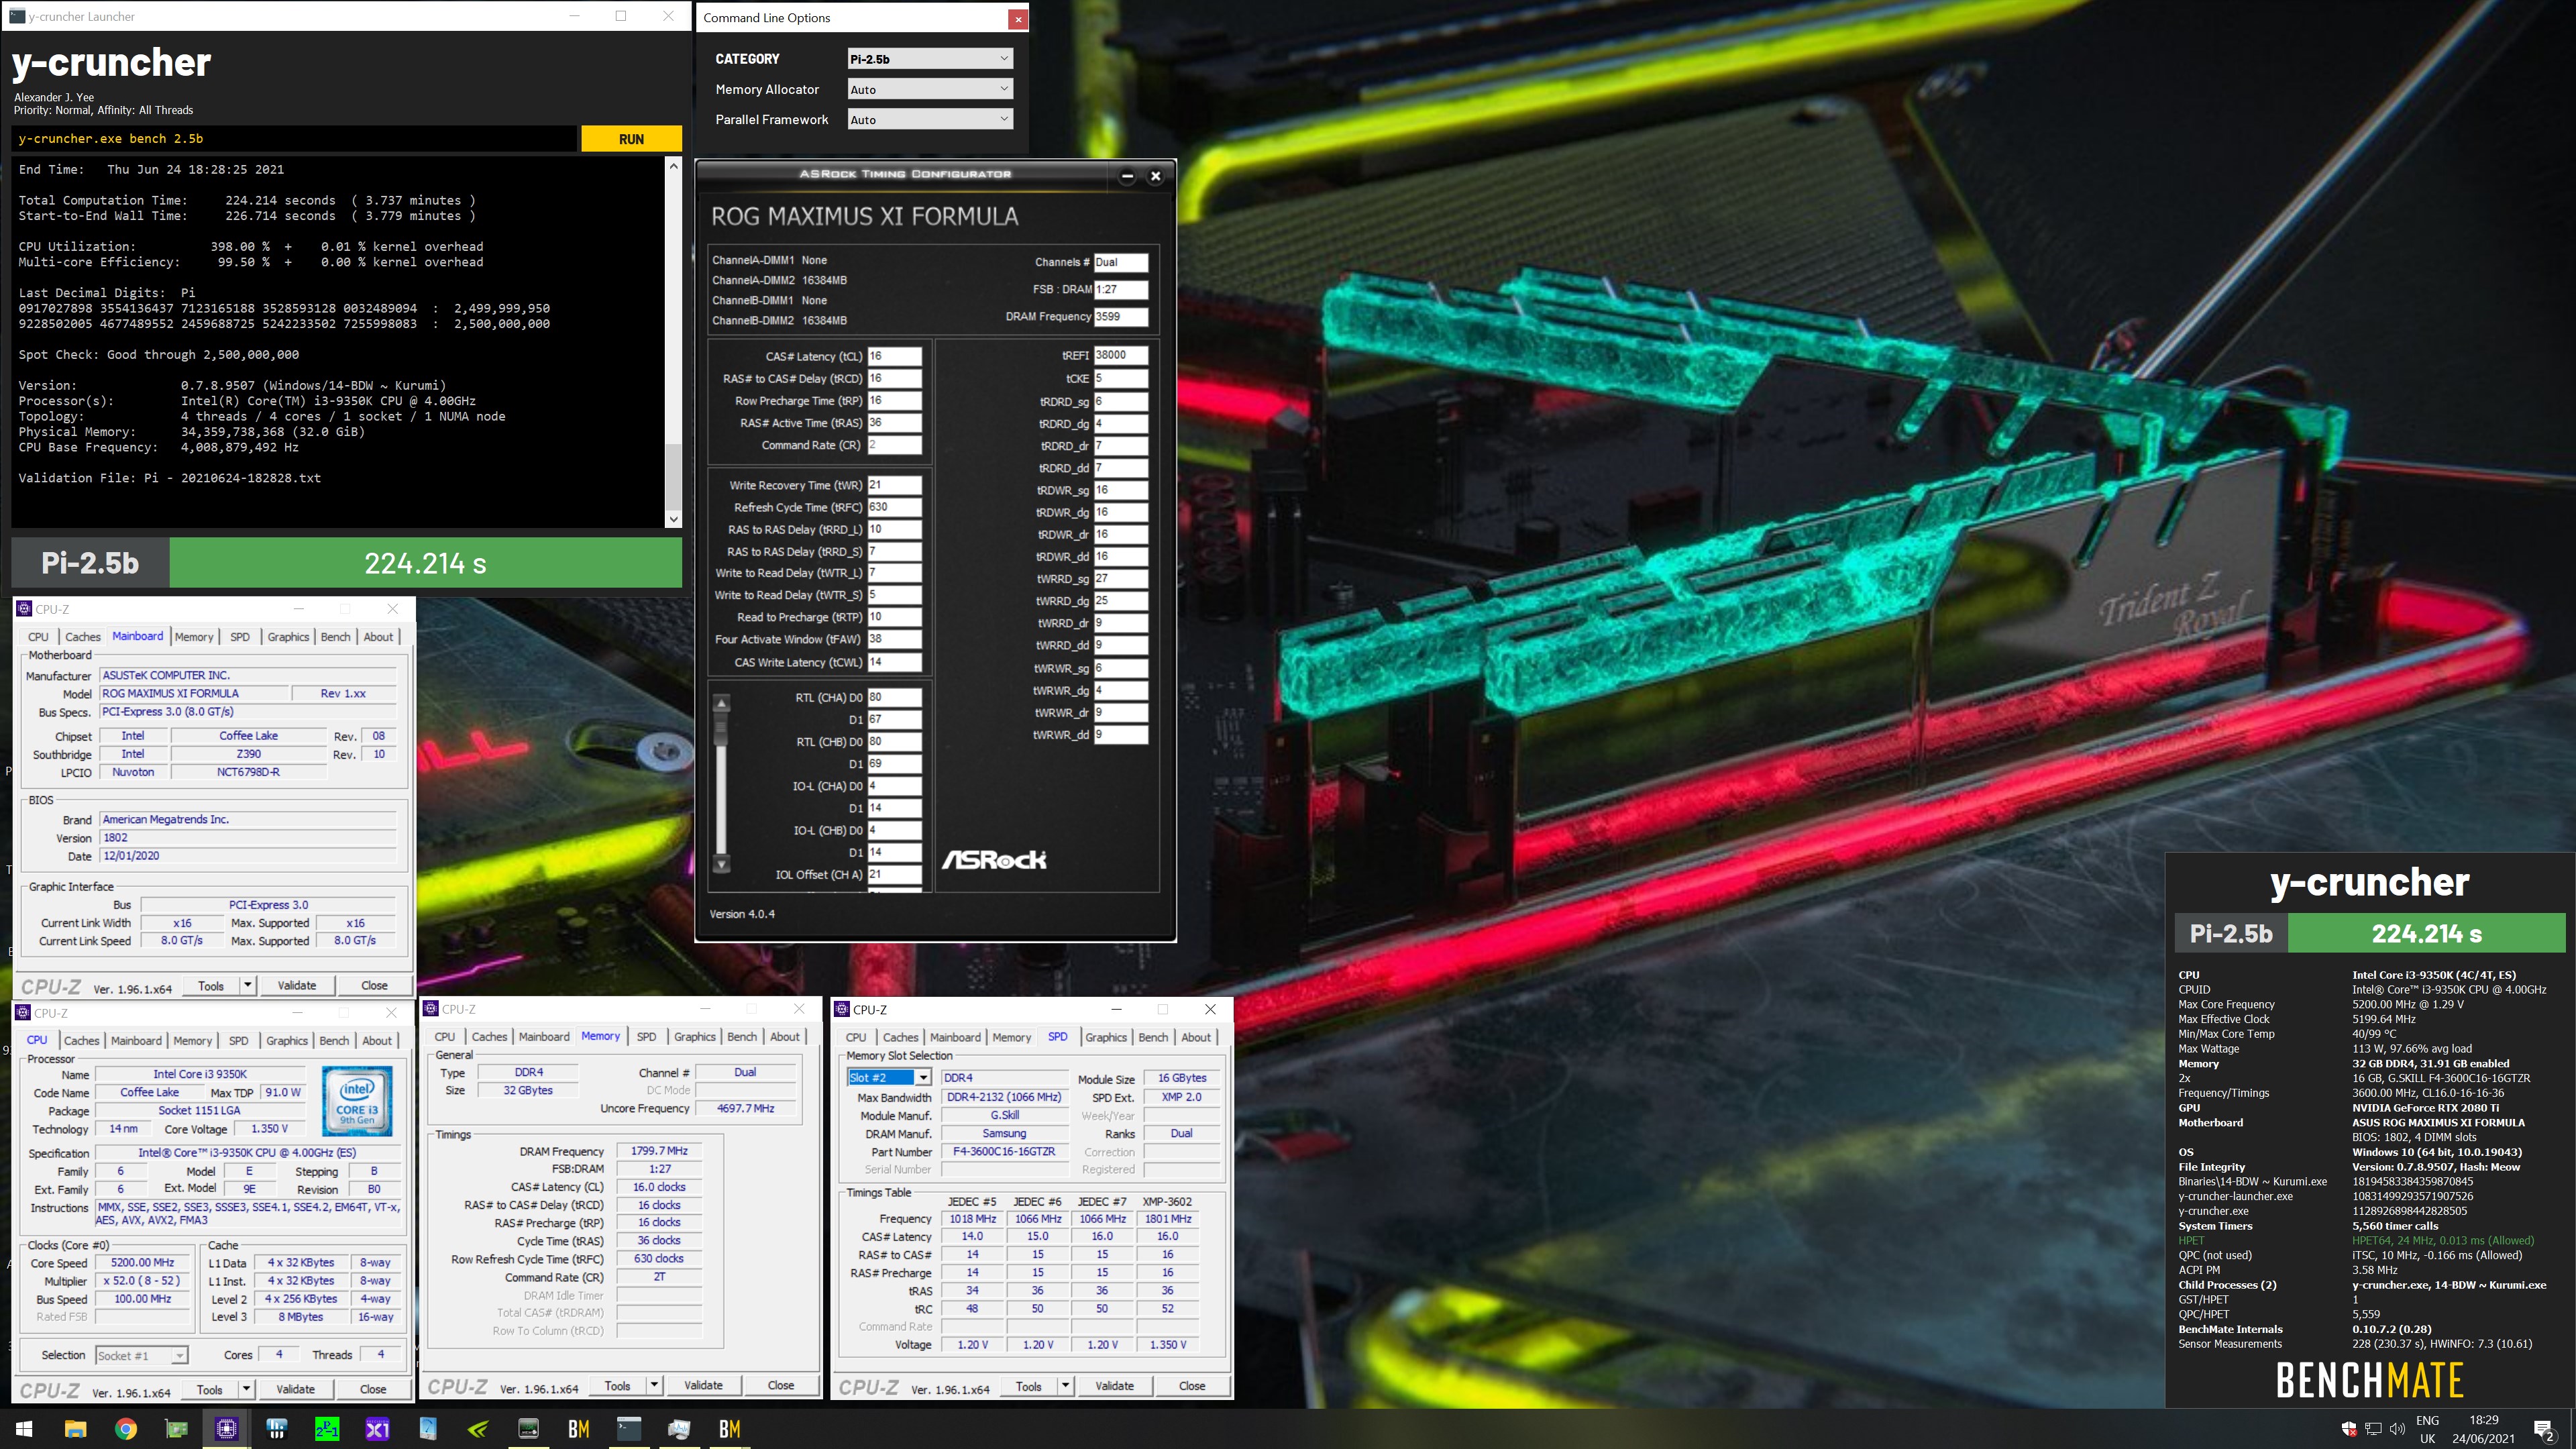Open the Memory Allocator dropdown
The width and height of the screenshot is (2576, 1449).
tap(929, 89)
